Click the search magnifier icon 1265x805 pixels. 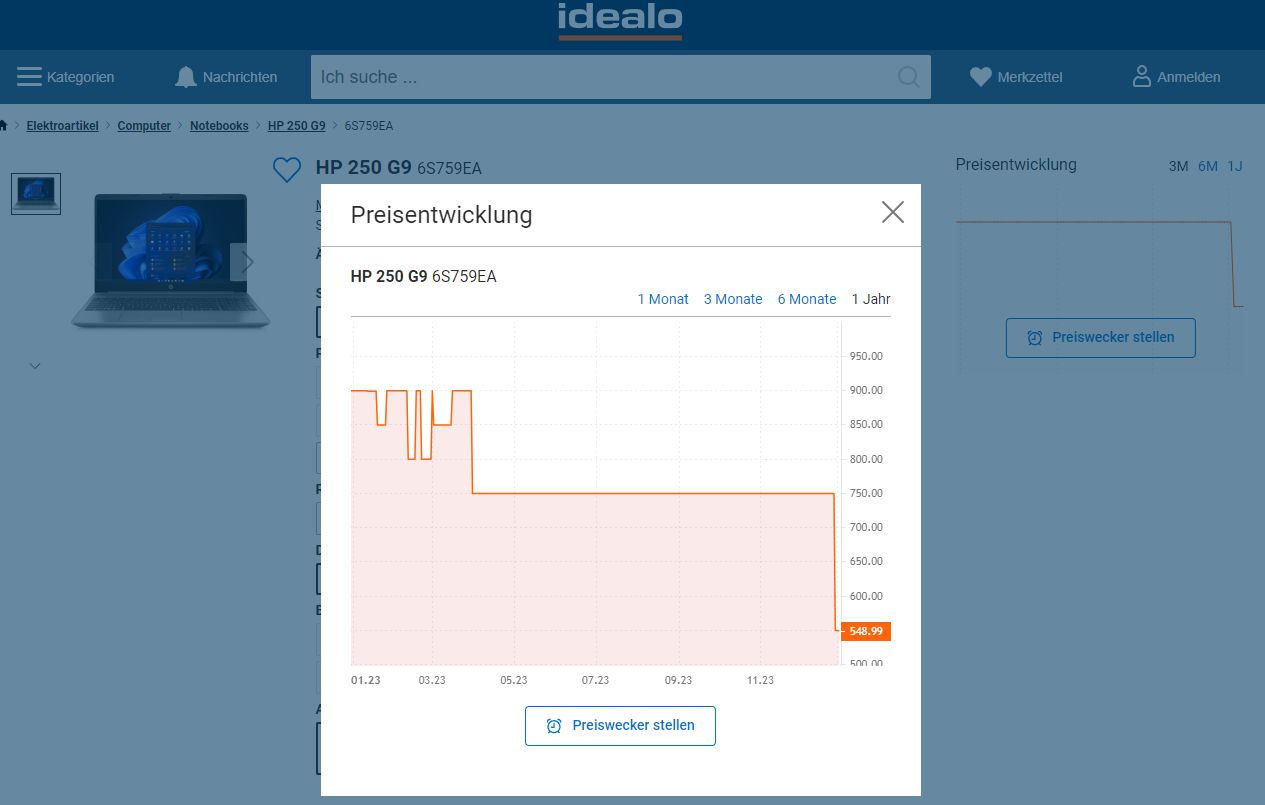pyautogui.click(x=908, y=77)
